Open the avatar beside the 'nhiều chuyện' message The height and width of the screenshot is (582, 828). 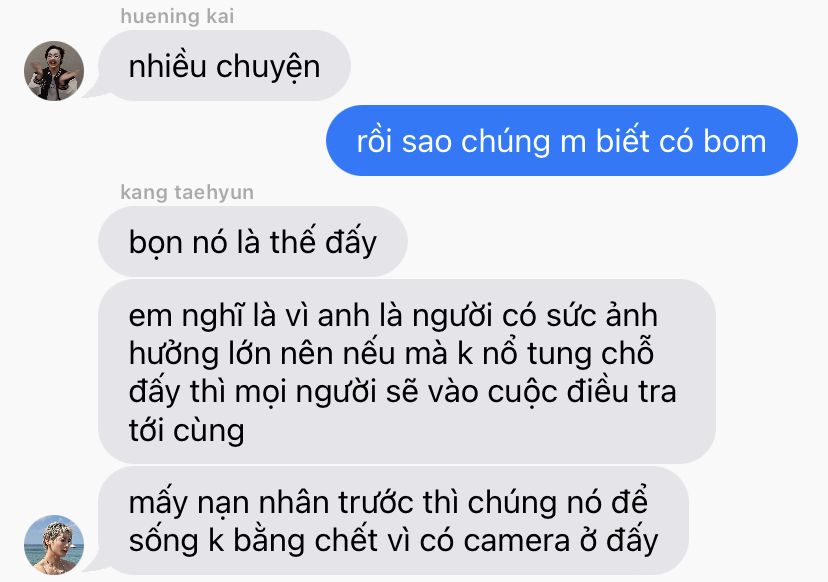pos(54,71)
